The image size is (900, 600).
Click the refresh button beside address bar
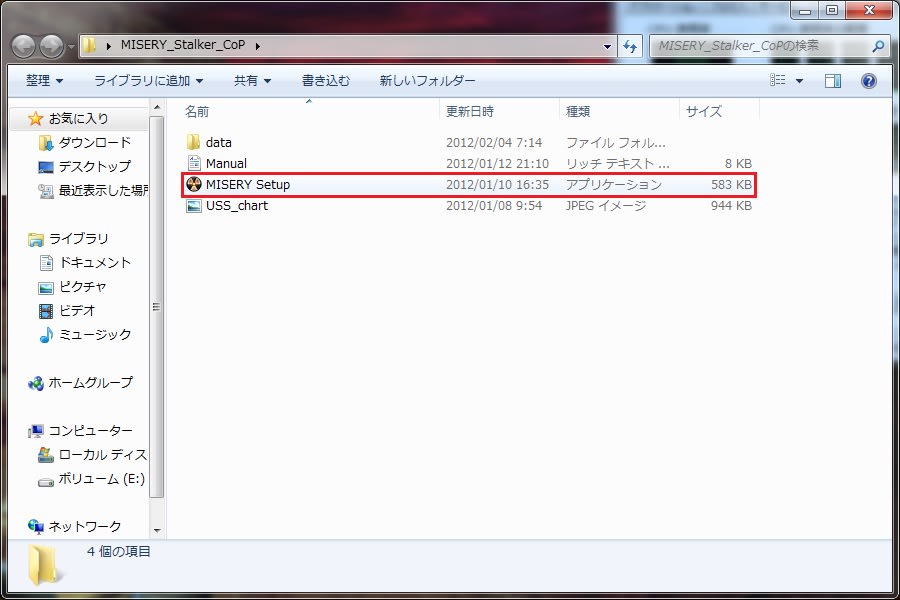[630, 47]
